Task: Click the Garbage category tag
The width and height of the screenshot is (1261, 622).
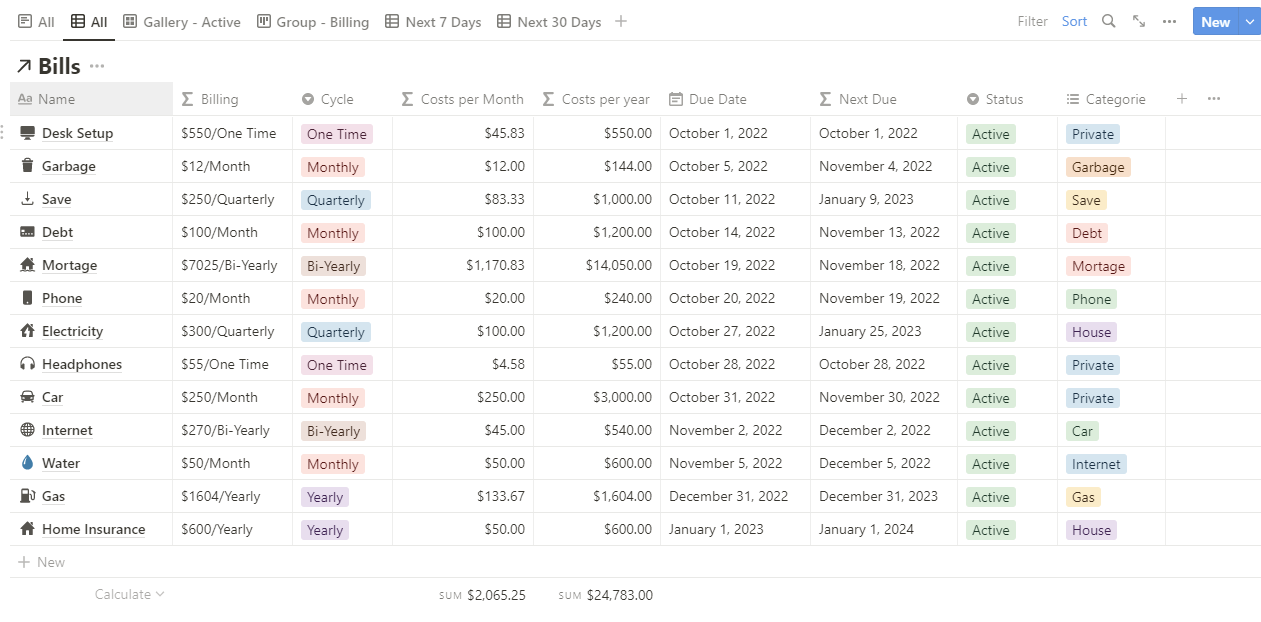Action: coord(1098,167)
